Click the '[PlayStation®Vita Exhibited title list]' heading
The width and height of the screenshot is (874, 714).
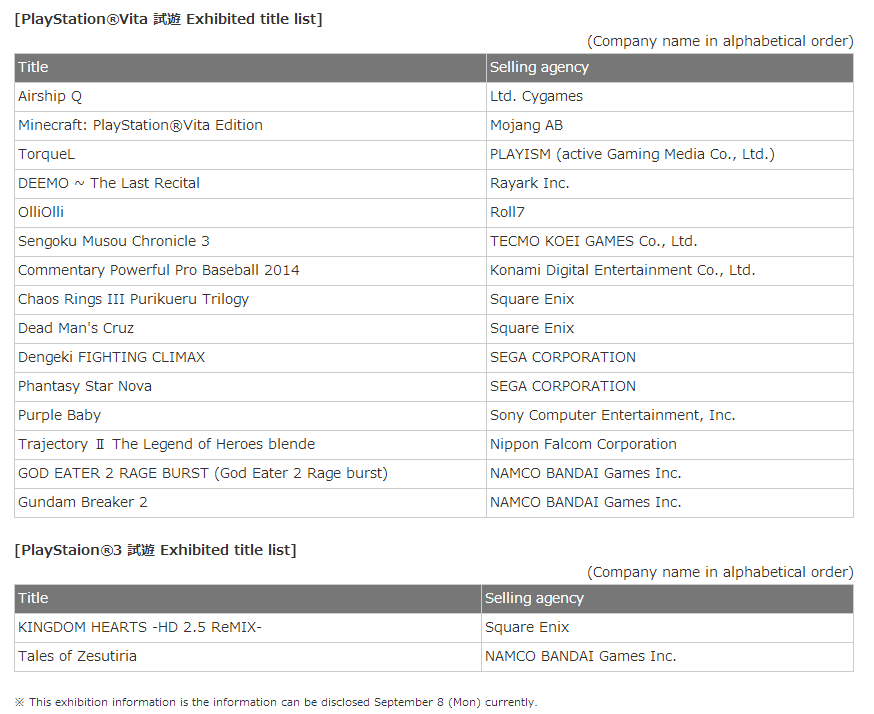[x=168, y=20]
